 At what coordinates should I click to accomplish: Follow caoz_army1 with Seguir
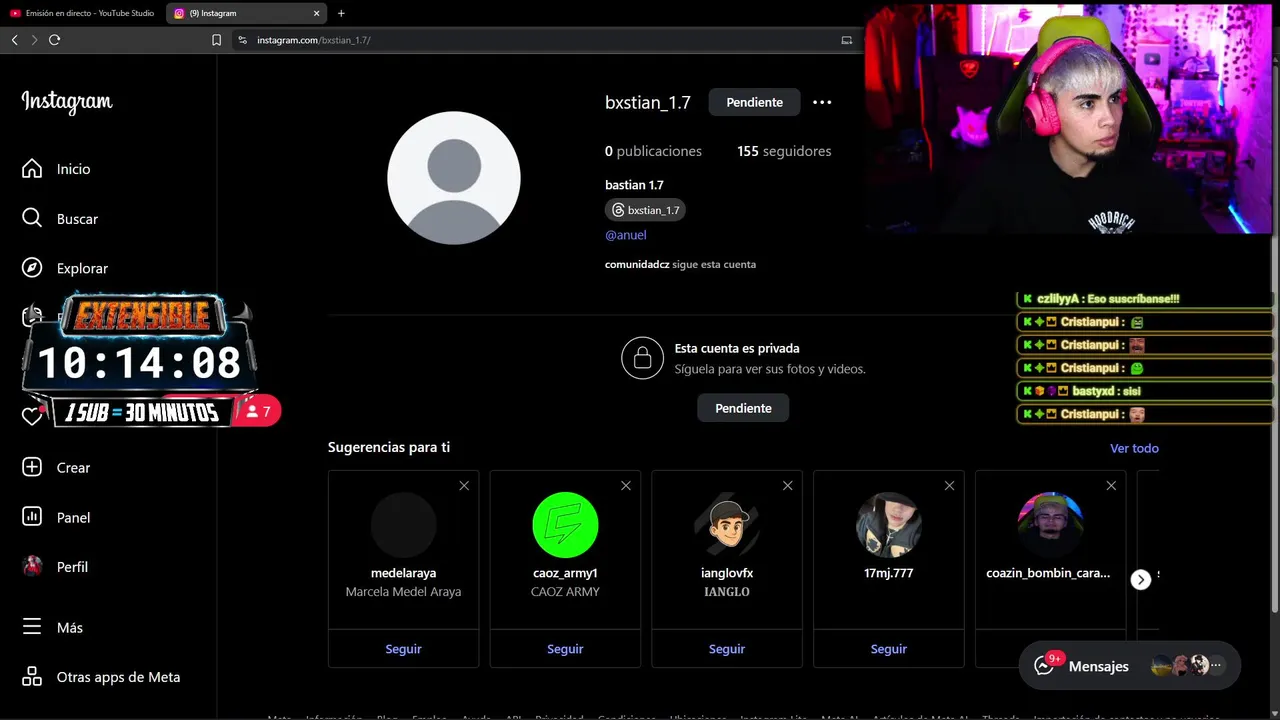[565, 649]
